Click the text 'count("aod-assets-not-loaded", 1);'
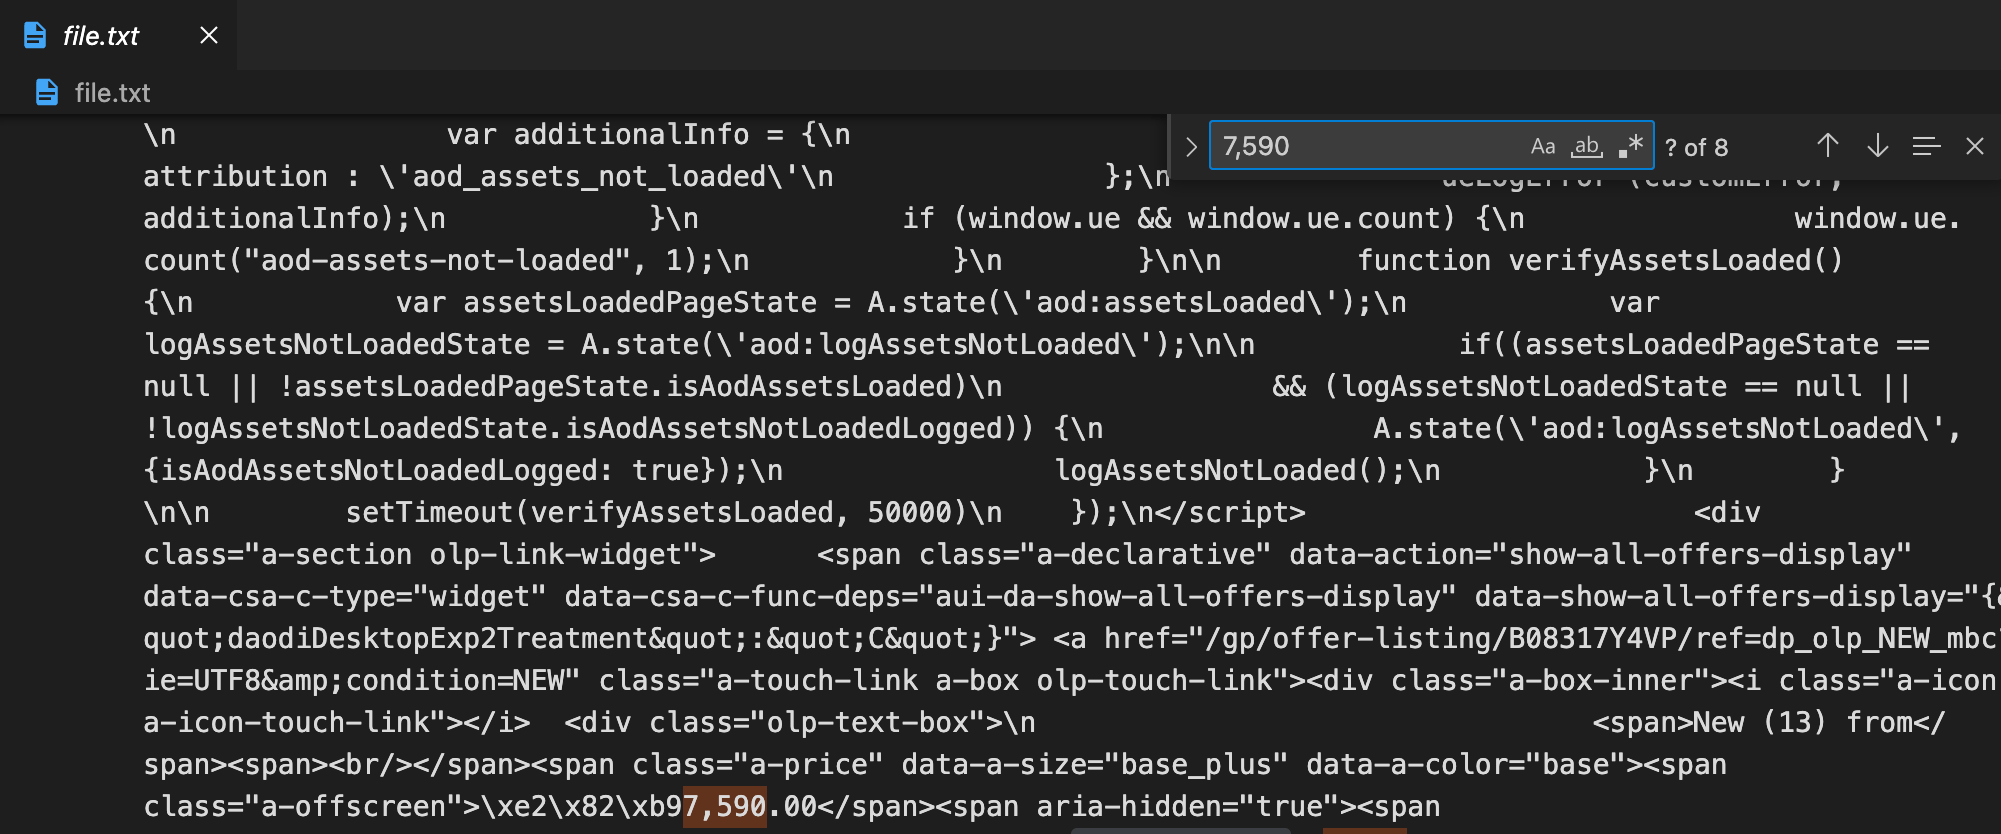Viewport: 2001px width, 834px height. [x=429, y=260]
